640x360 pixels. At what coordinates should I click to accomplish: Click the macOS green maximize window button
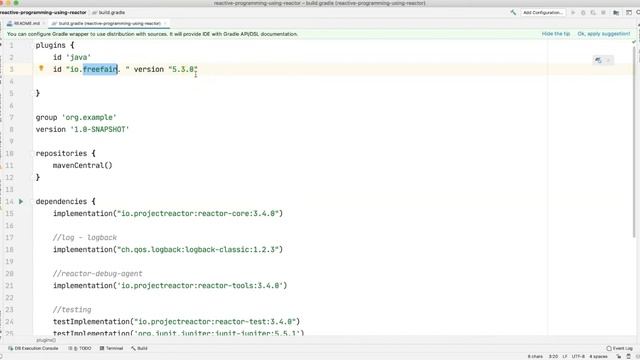(16, 2)
